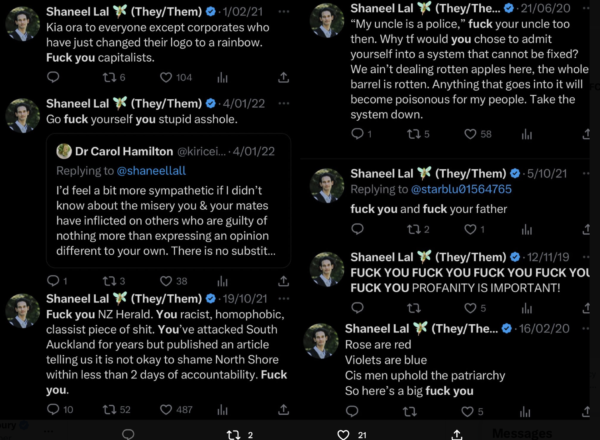The width and height of the screenshot is (600, 440).
Task: Click the bottom bar reply bubble icon
Action: pyautogui.click(x=127, y=433)
